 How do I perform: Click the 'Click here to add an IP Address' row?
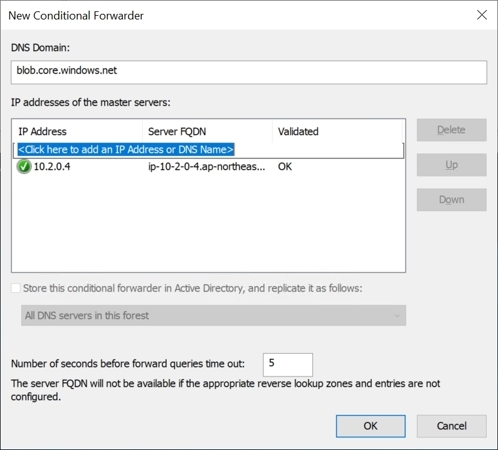click(x=208, y=150)
